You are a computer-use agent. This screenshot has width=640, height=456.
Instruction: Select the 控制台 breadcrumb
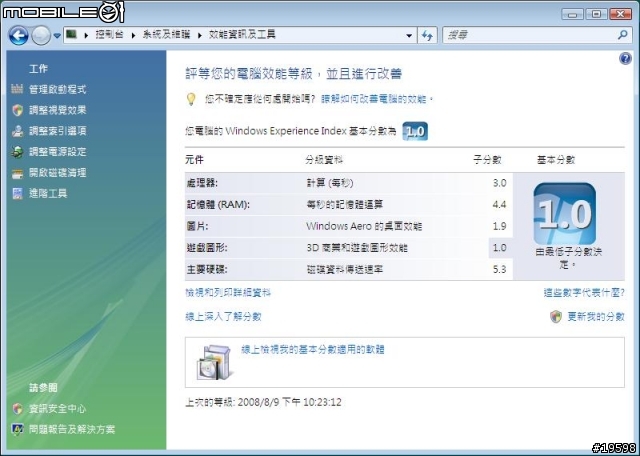(109, 35)
